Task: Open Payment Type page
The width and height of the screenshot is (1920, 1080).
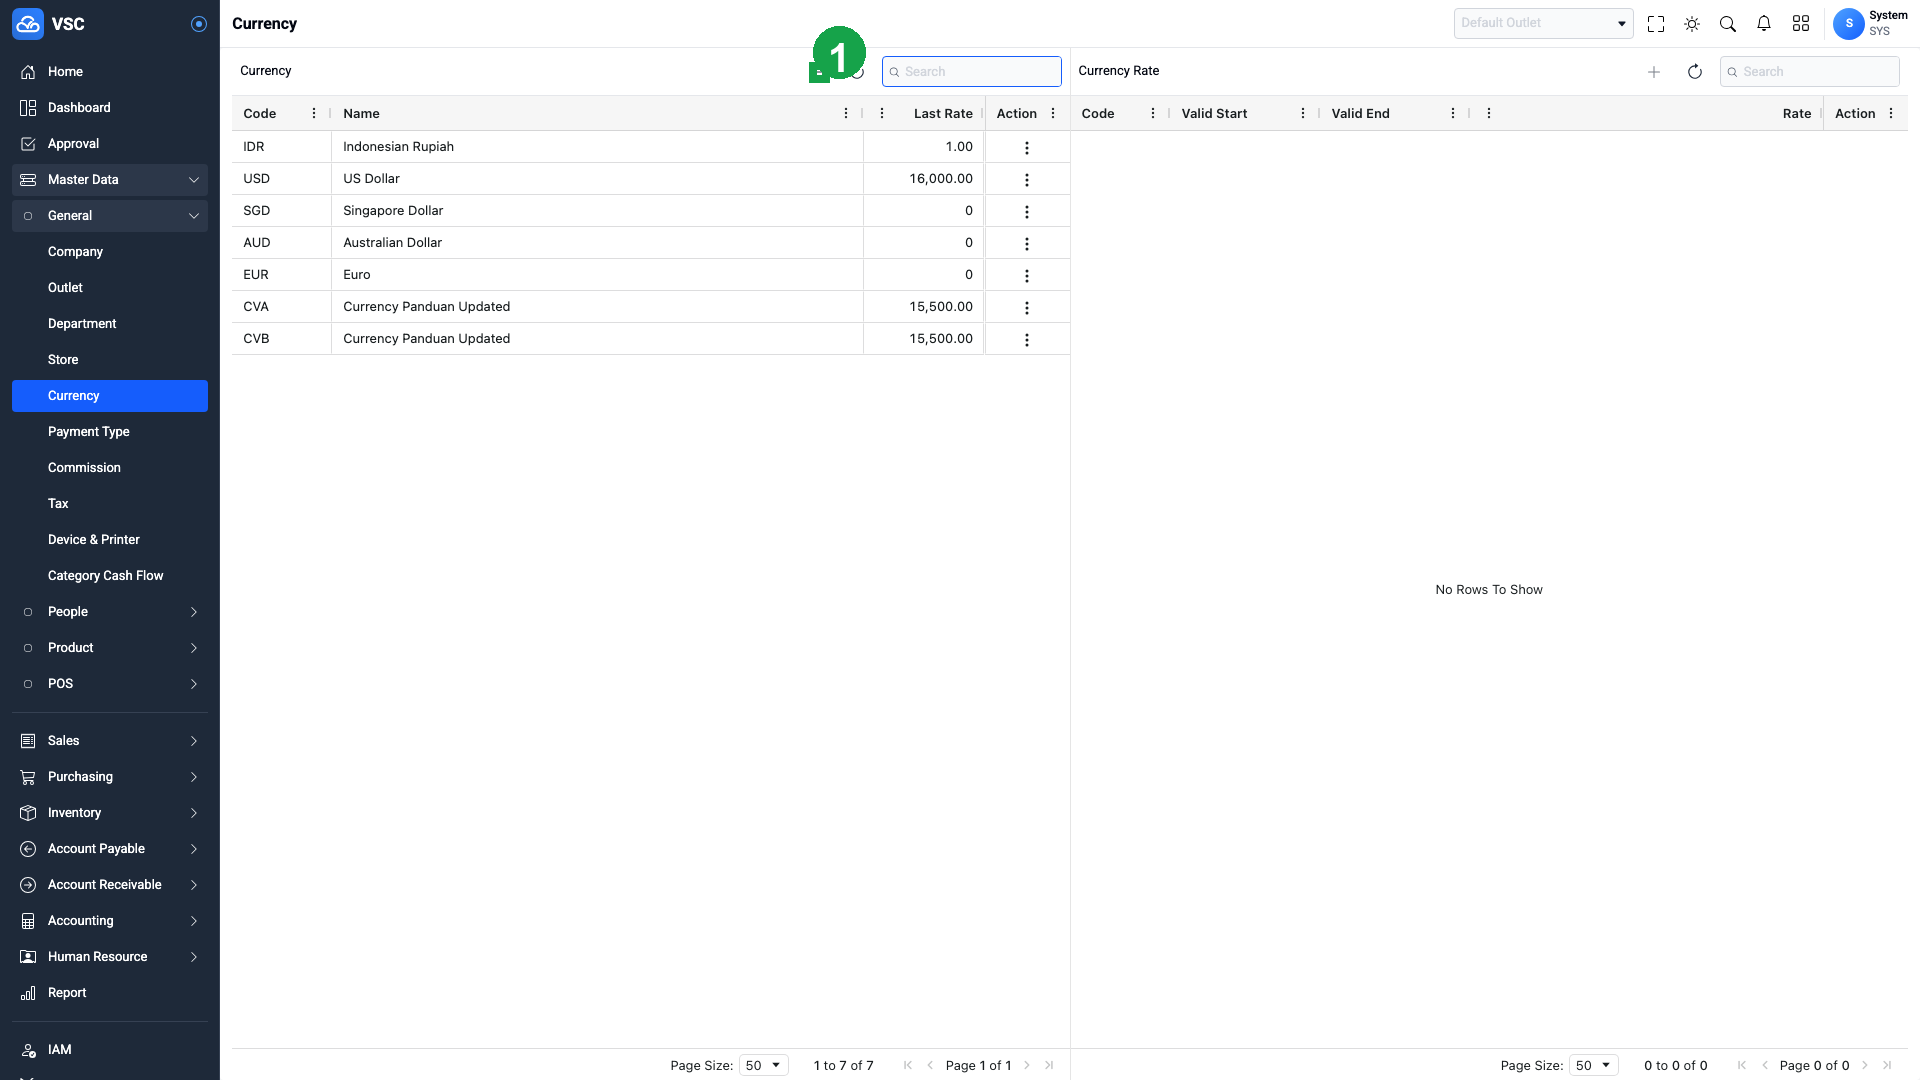Action: coord(110,432)
